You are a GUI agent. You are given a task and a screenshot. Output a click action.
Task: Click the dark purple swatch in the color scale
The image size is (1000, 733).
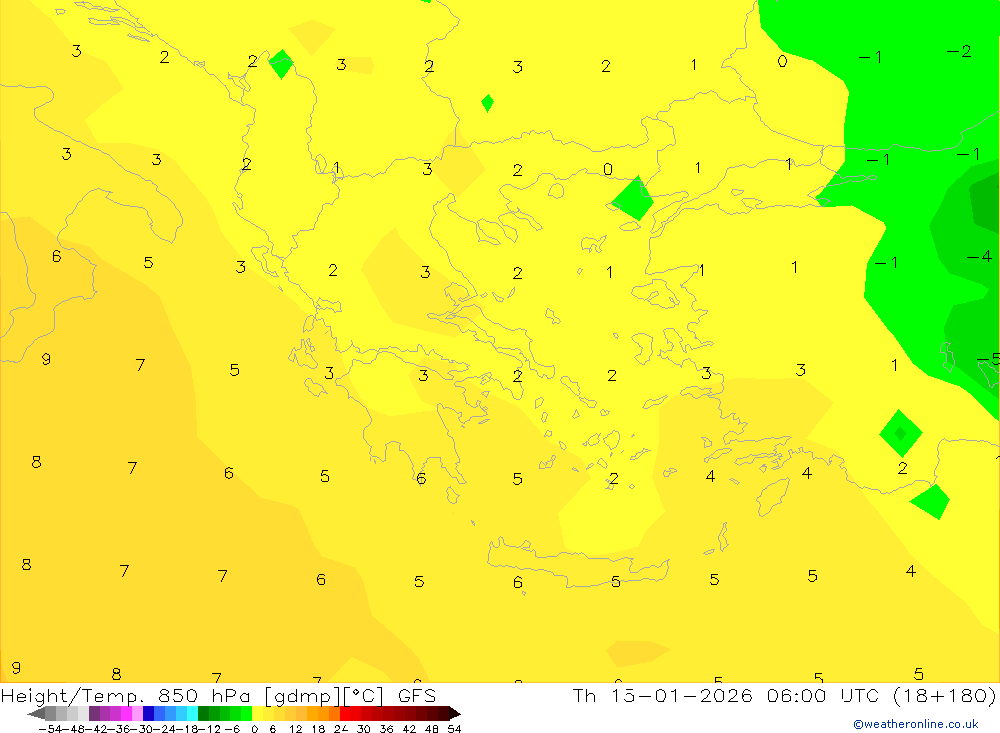click(94, 714)
